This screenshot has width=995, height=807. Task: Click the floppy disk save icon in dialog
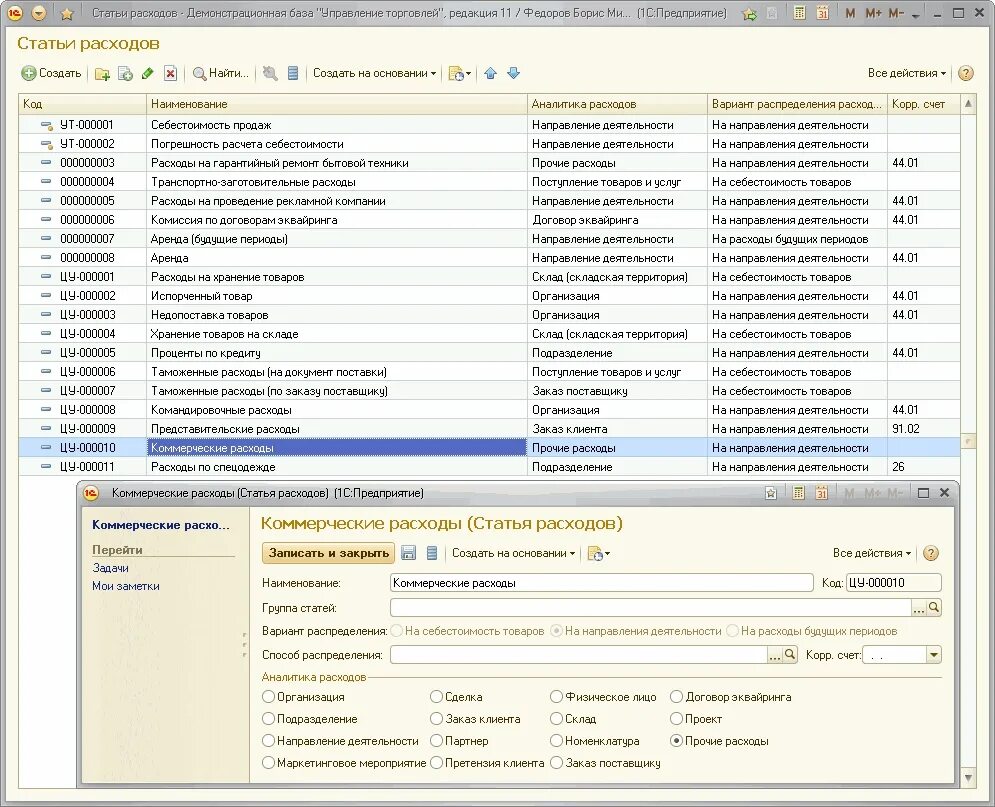point(409,553)
